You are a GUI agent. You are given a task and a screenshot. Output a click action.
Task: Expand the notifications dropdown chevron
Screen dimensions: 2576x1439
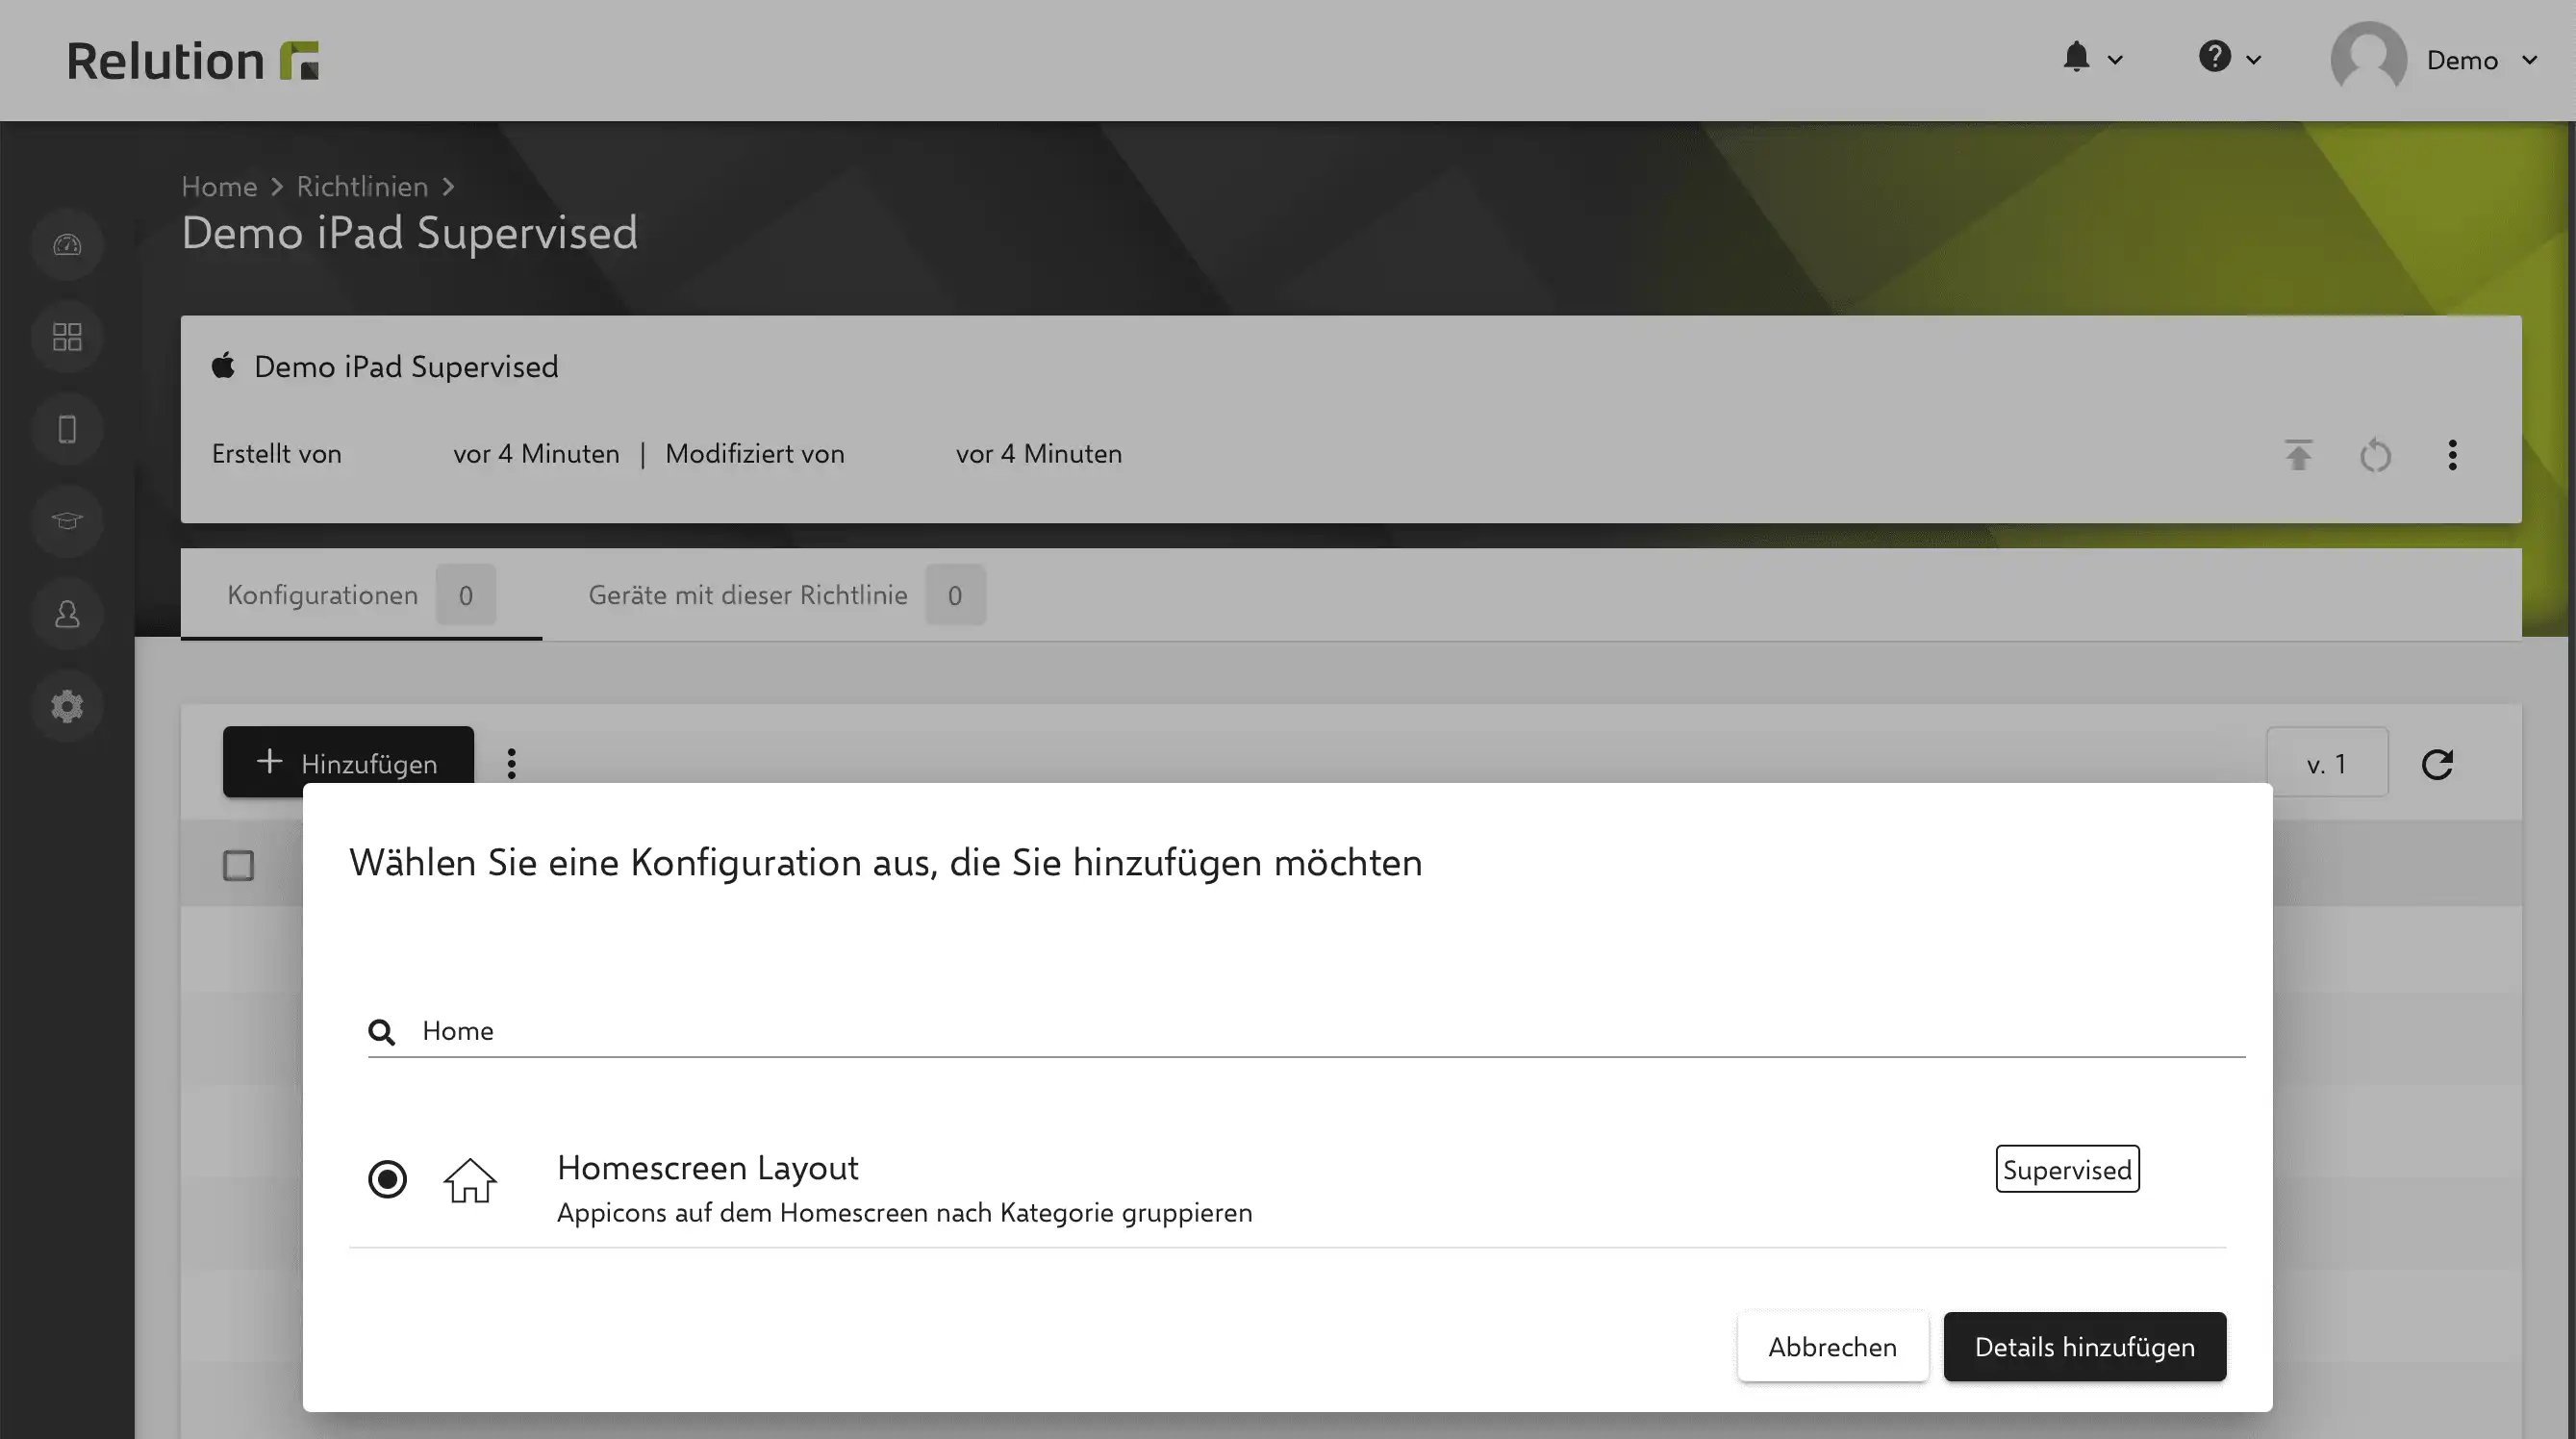pyautogui.click(x=2115, y=60)
